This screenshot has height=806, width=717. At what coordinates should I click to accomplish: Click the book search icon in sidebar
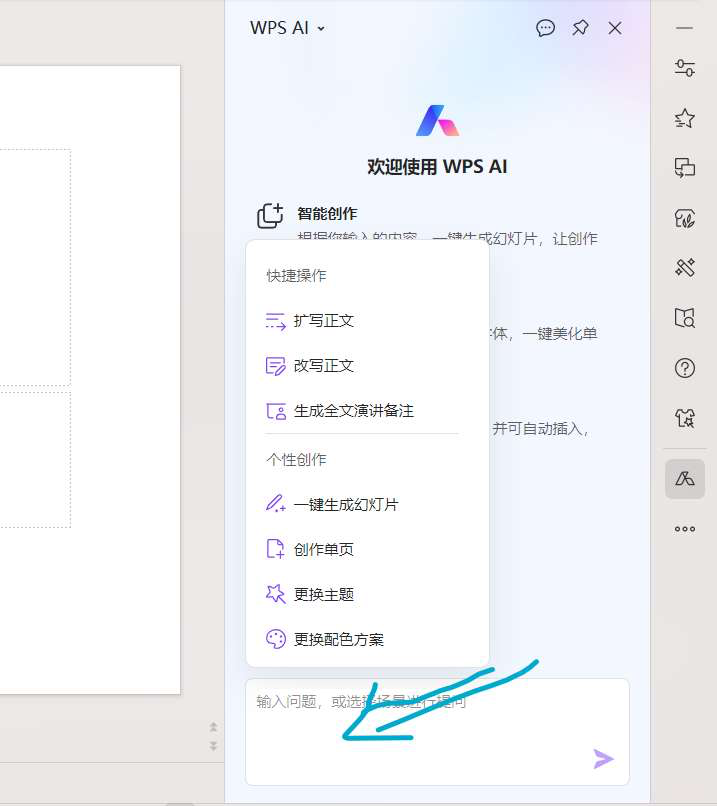(684, 318)
